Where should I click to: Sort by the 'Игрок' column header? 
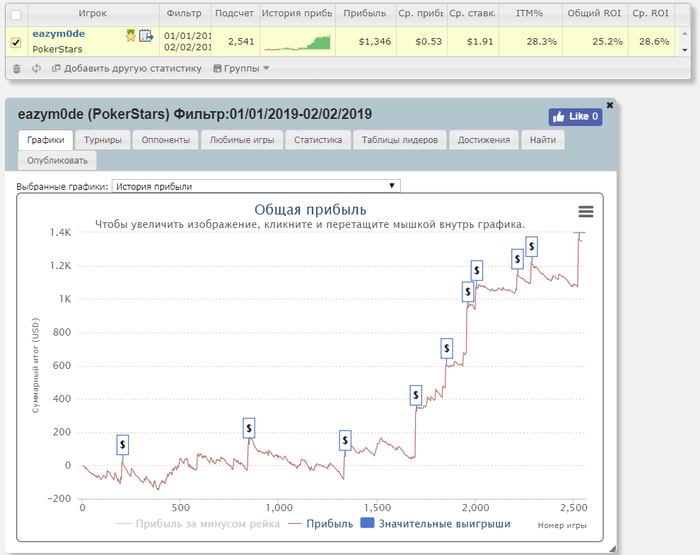click(93, 13)
